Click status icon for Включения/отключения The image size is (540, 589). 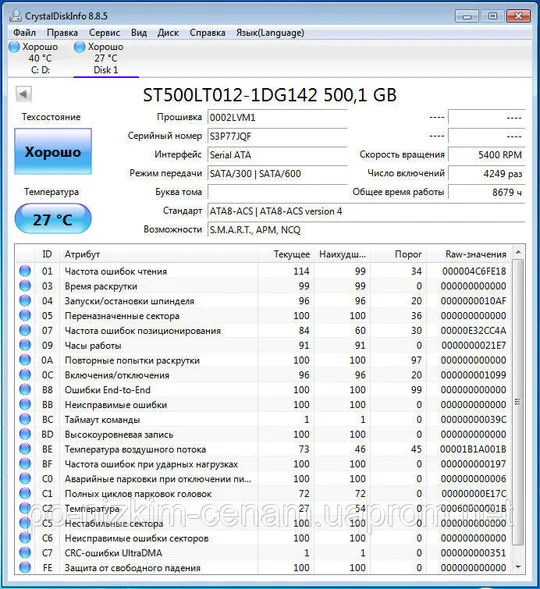(25, 375)
